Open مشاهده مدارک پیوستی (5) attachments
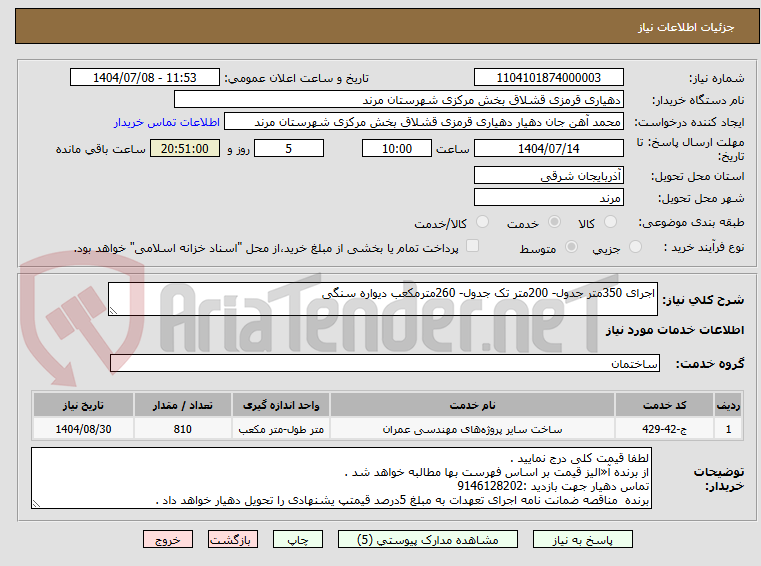The width and height of the screenshot is (761, 566). click(x=428, y=539)
